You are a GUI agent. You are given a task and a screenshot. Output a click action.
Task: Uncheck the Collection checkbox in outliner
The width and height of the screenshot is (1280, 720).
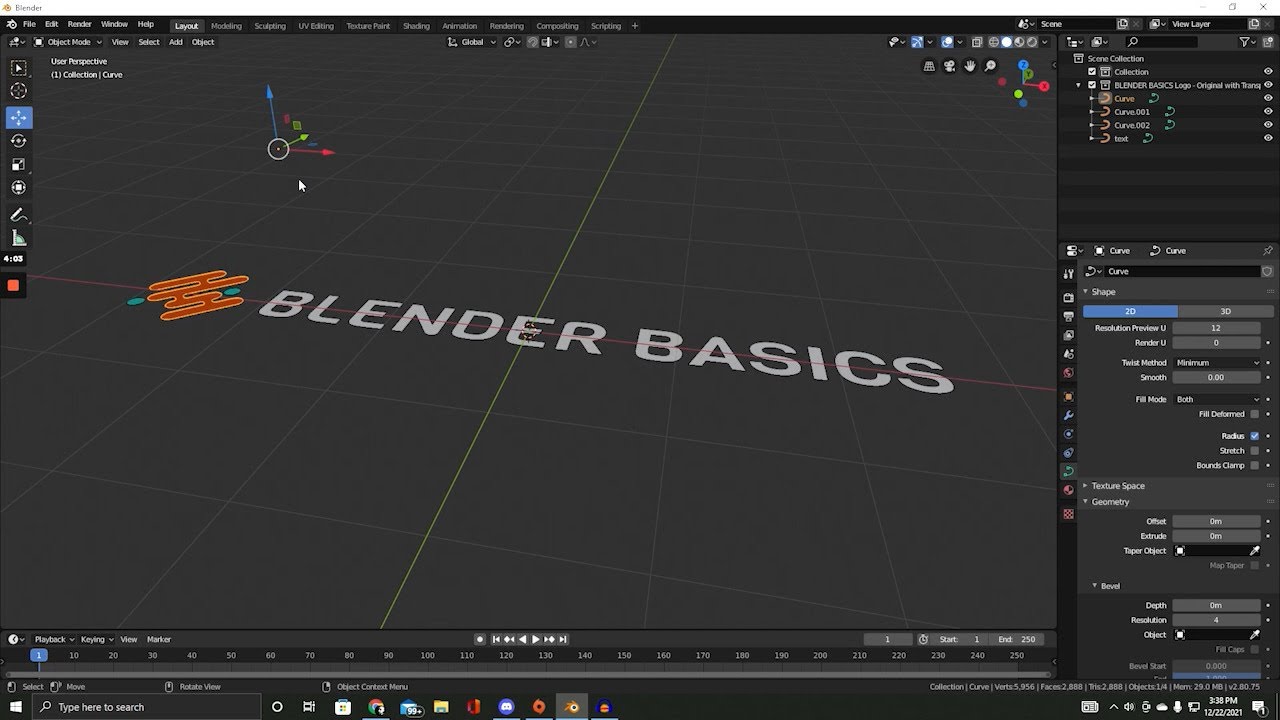(x=1092, y=72)
